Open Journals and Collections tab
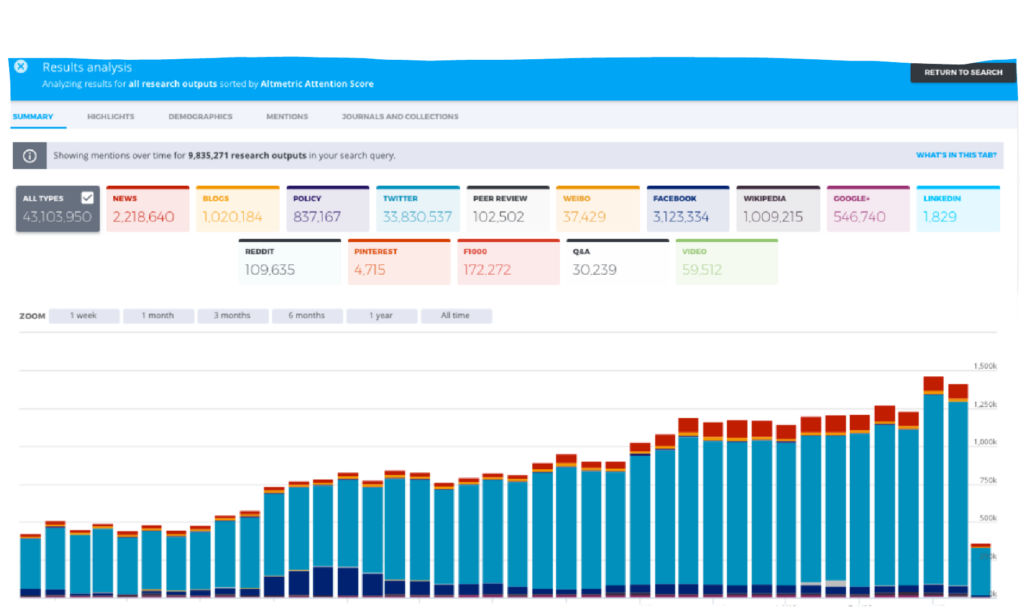Image resolution: width=1024 pixels, height=611 pixels. pos(400,117)
